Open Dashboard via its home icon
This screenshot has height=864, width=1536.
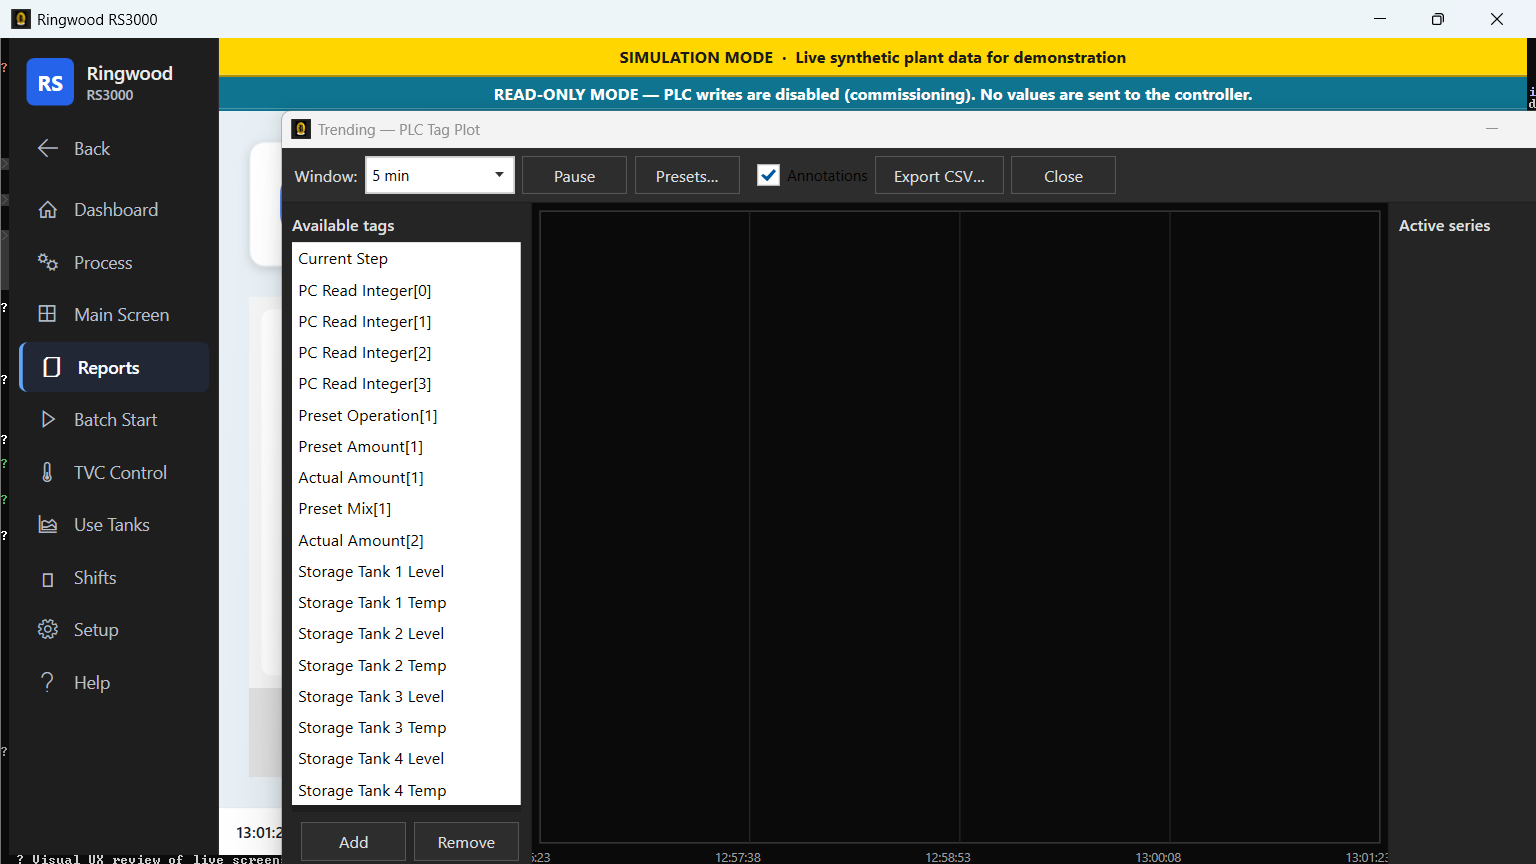47,210
